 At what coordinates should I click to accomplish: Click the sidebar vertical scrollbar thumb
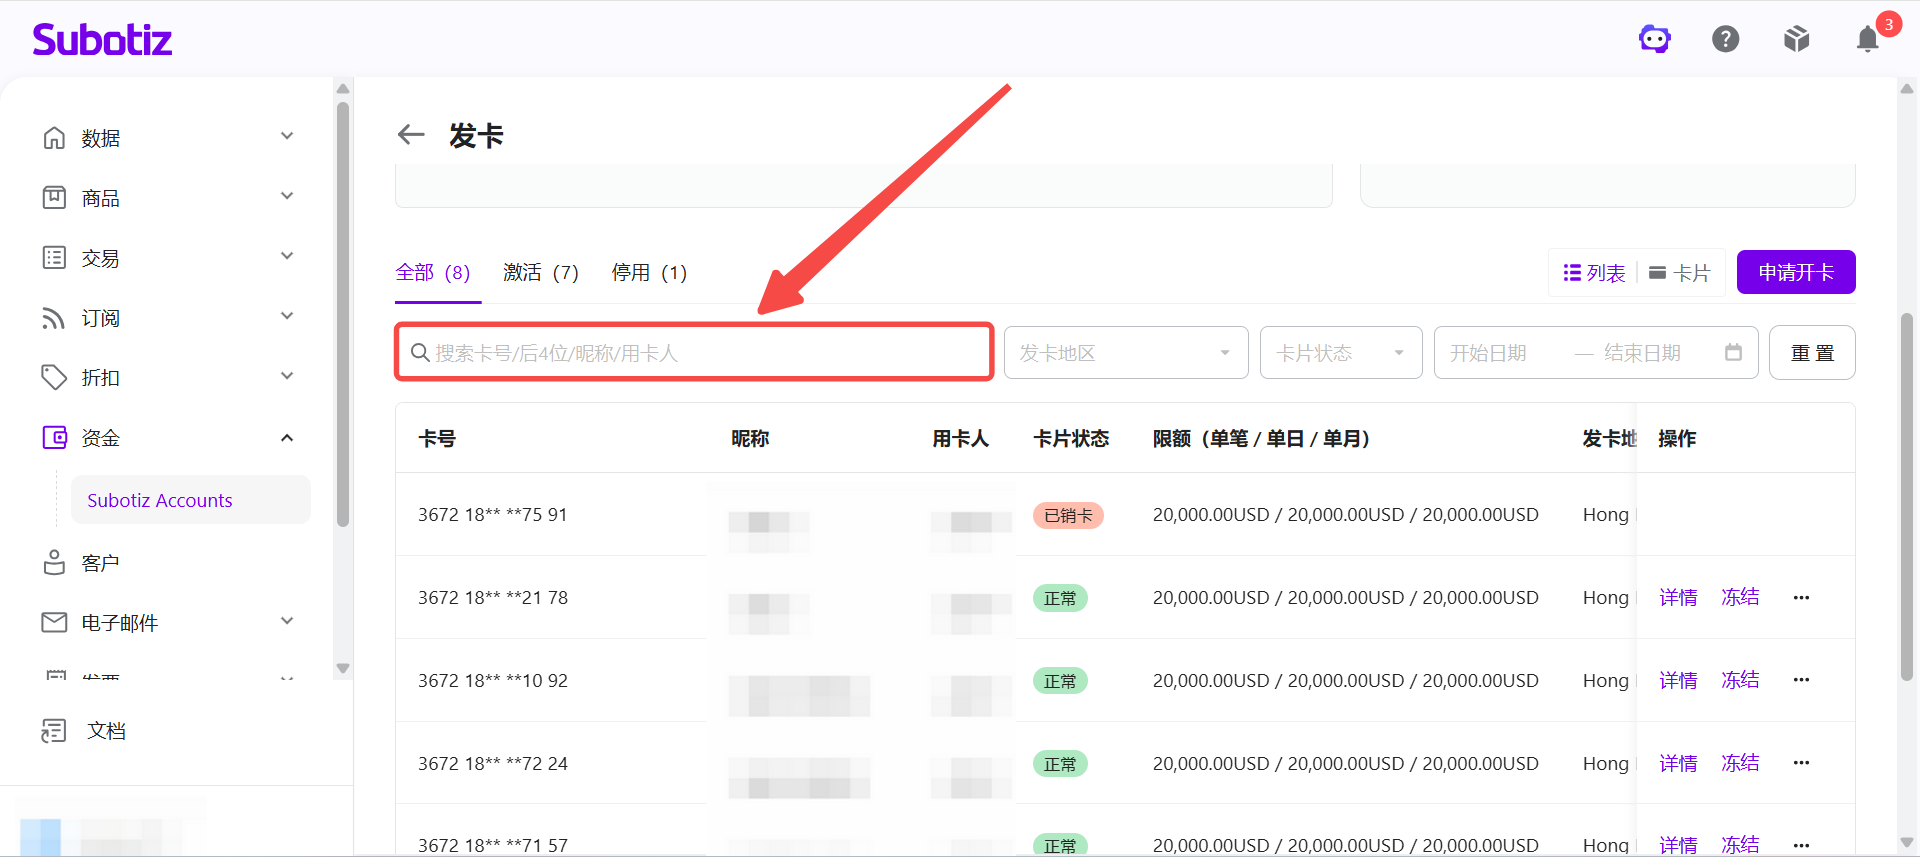343,315
